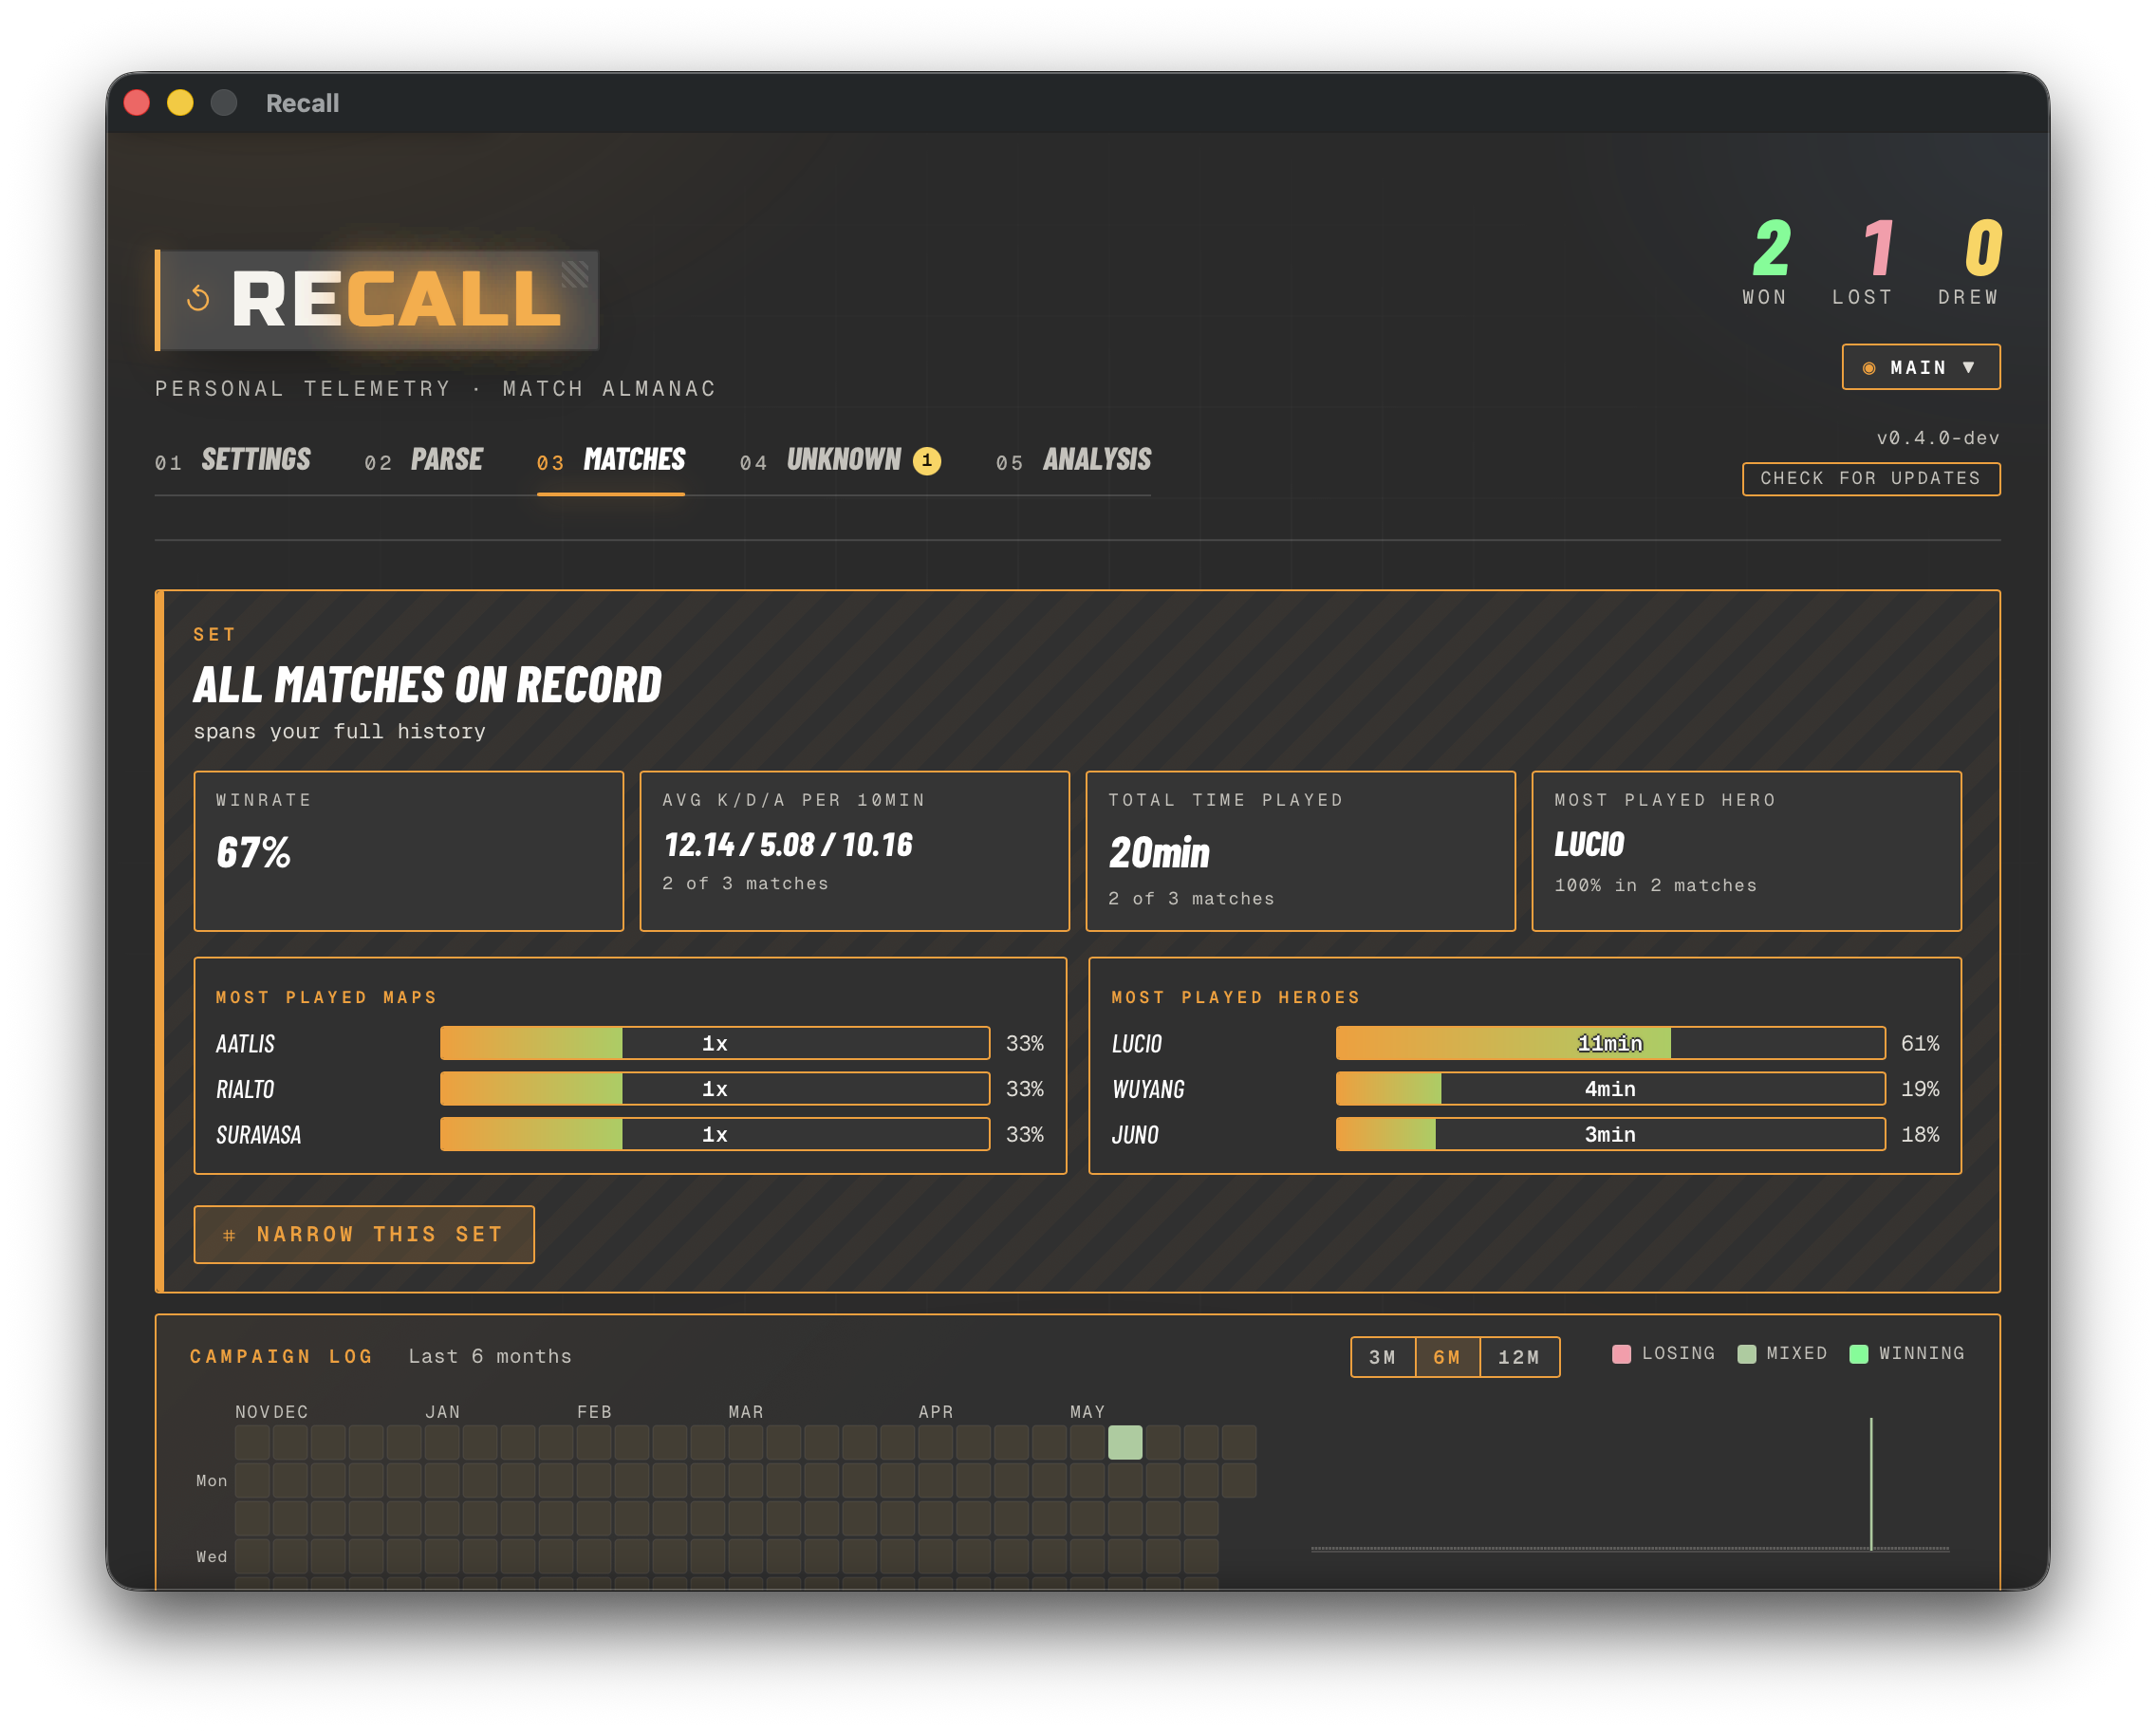2156x1731 pixels.
Task: Click the pink Losing legend swatch
Action: 1621,1354
